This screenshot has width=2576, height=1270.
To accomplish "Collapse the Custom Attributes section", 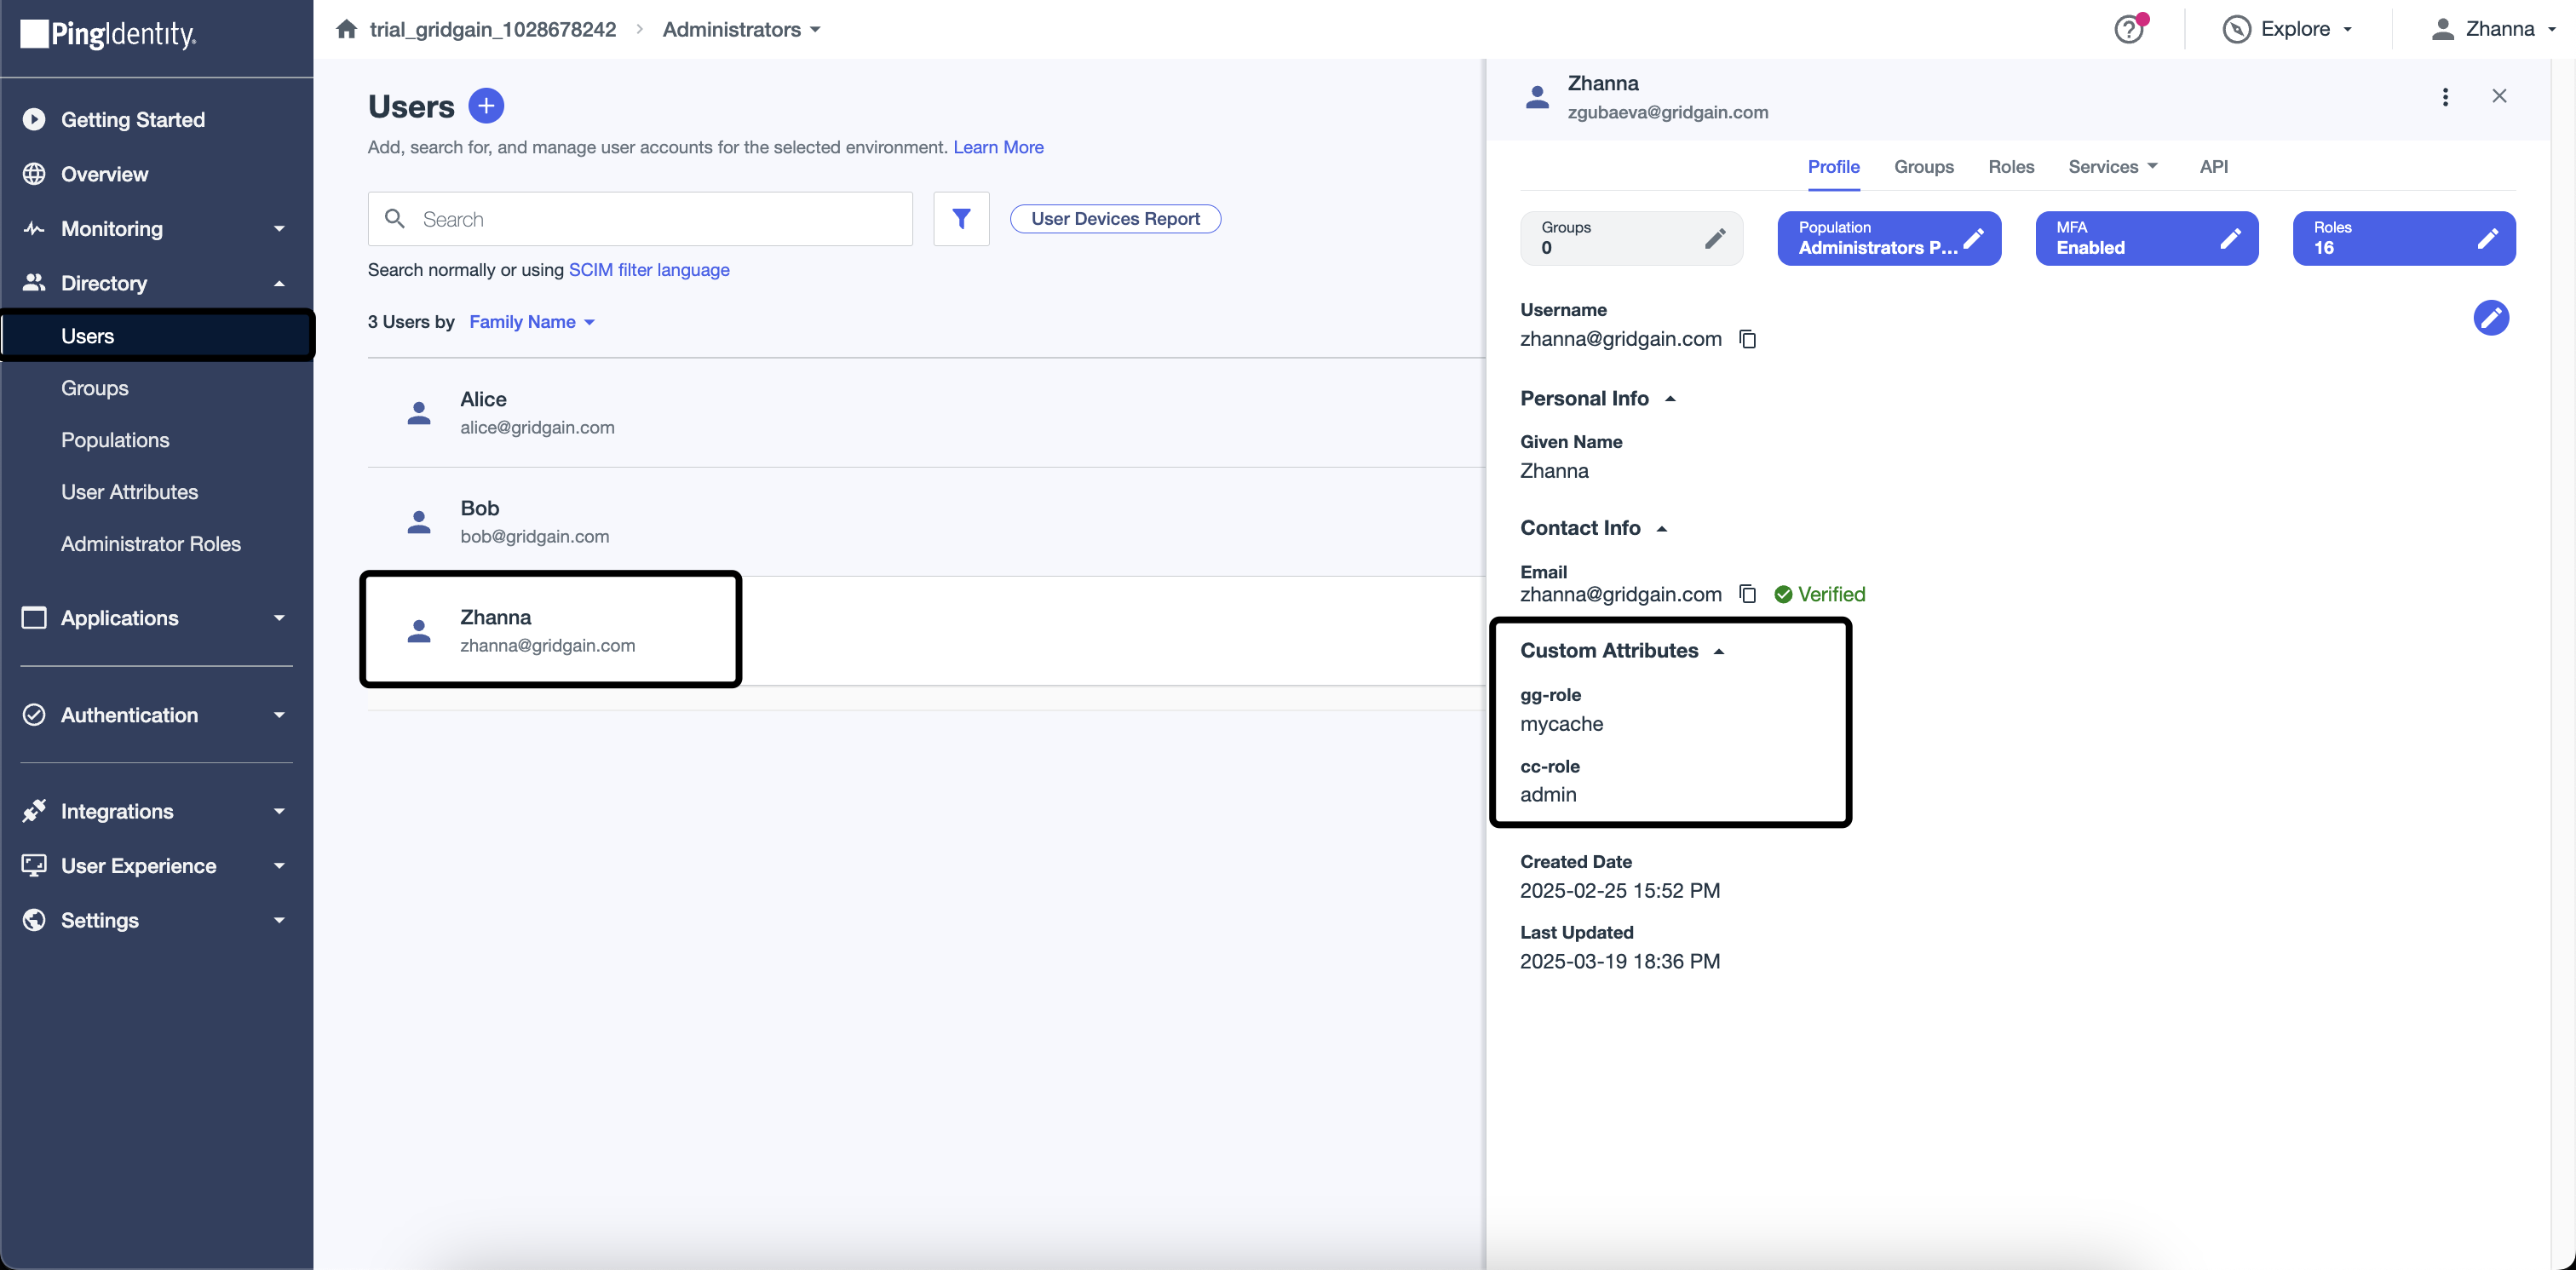I will tap(1719, 651).
